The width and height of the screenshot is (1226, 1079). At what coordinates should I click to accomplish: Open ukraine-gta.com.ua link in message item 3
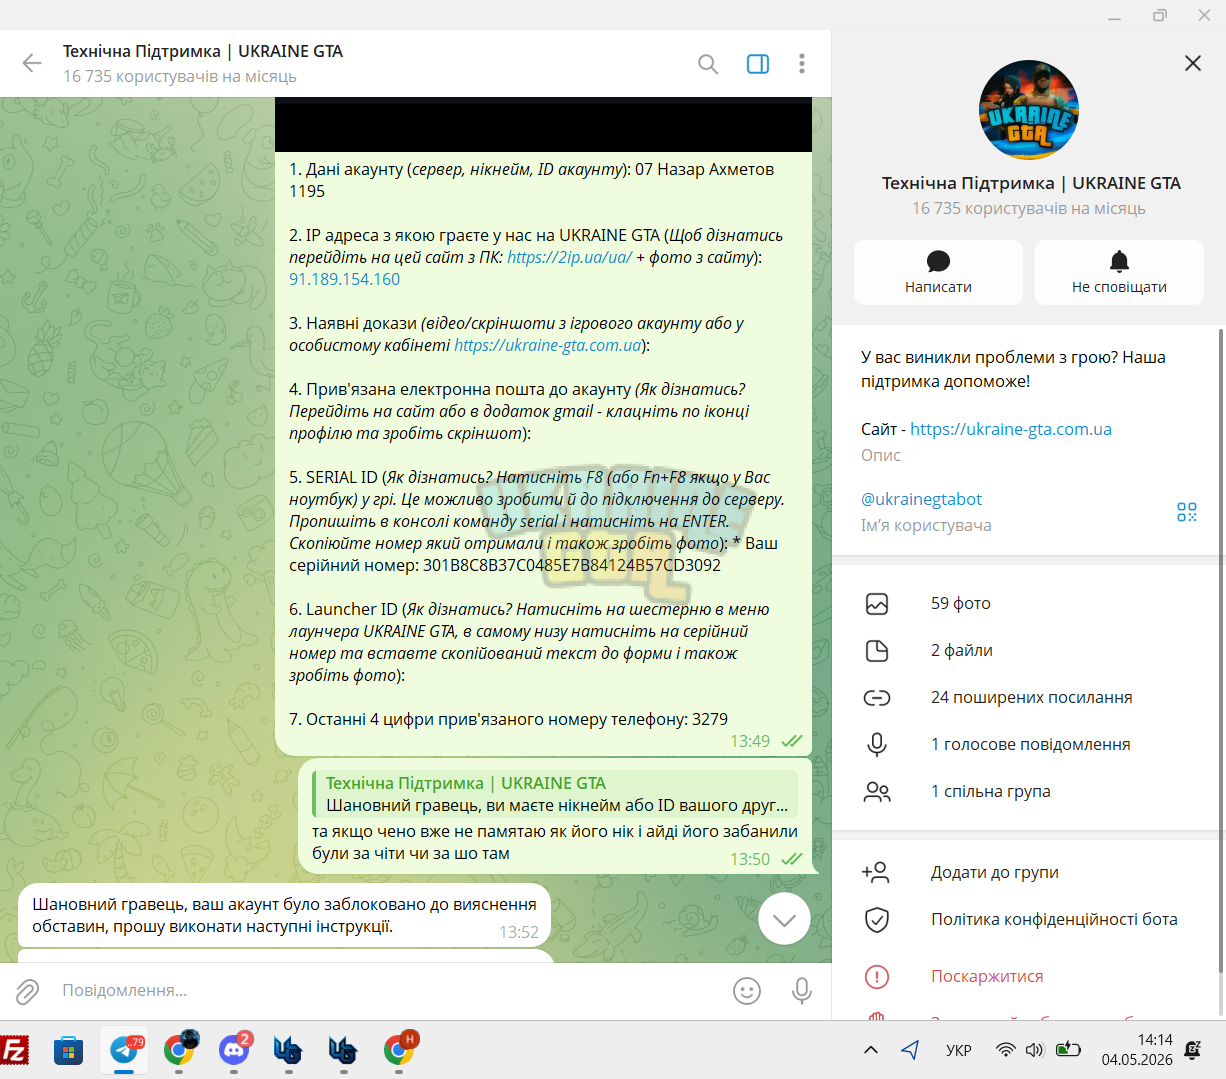(548, 345)
